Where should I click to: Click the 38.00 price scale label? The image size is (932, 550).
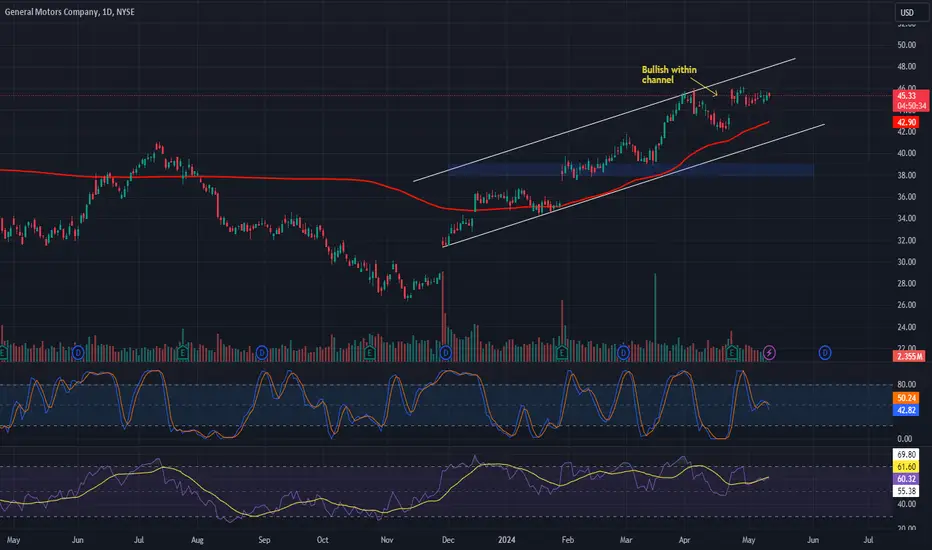click(906, 175)
